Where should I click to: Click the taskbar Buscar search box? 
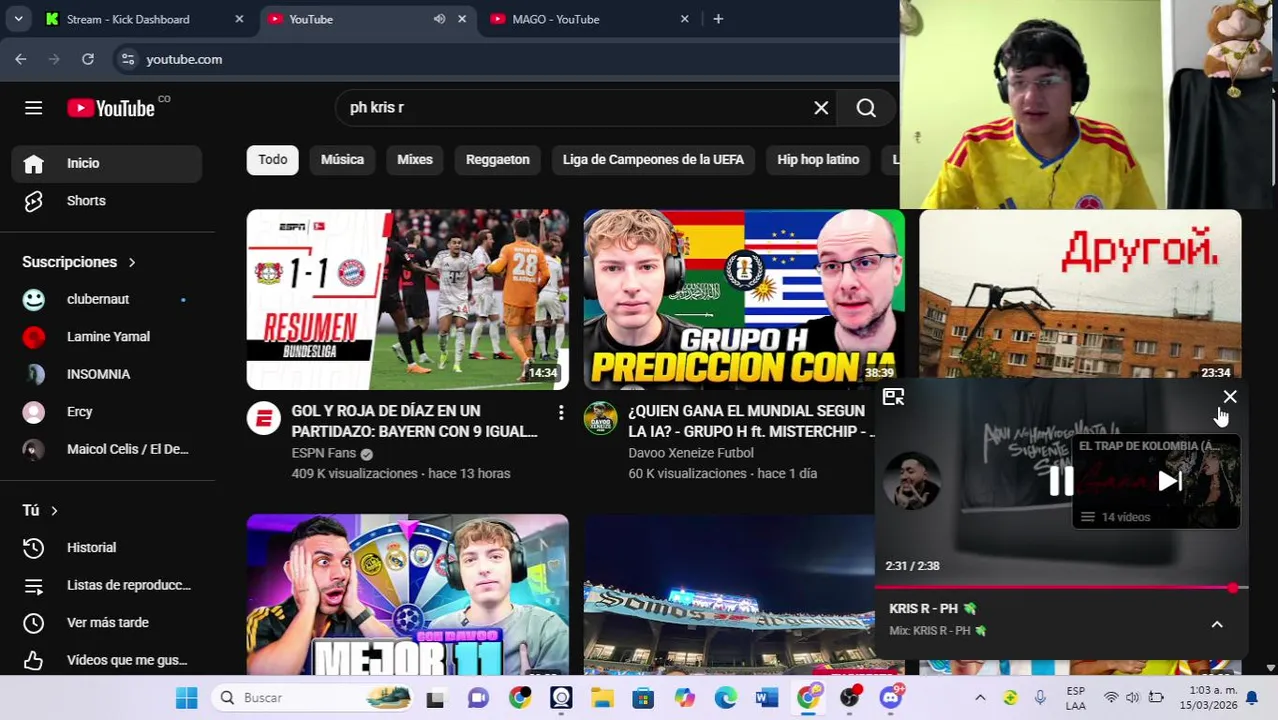pyautogui.click(x=313, y=698)
